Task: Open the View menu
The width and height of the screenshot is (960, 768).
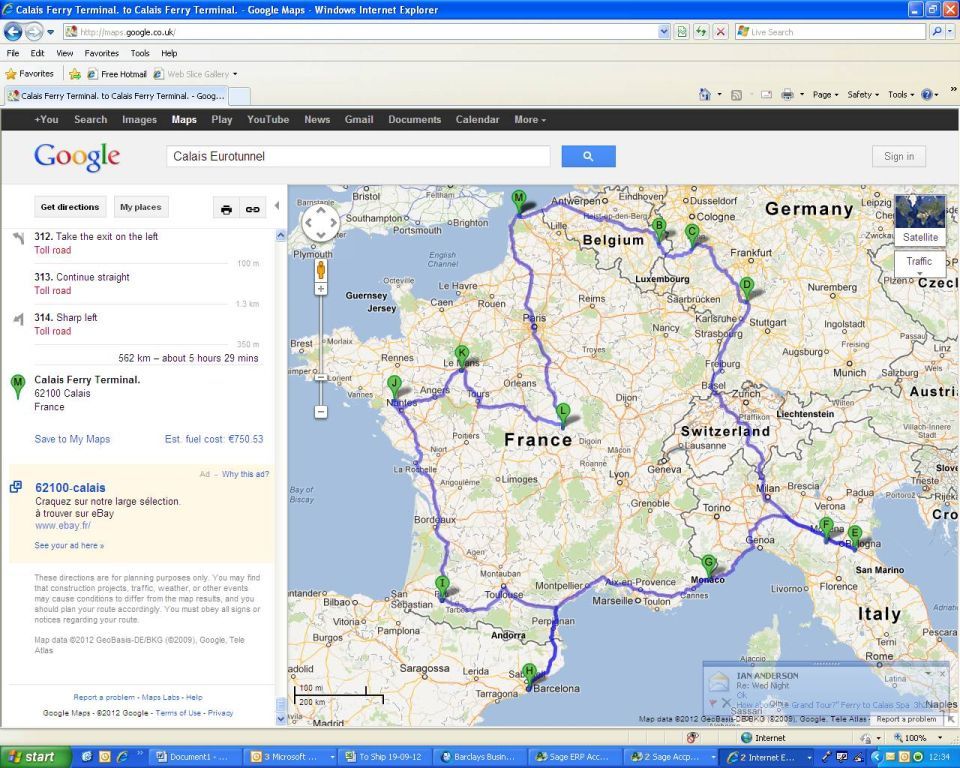Action: point(64,53)
